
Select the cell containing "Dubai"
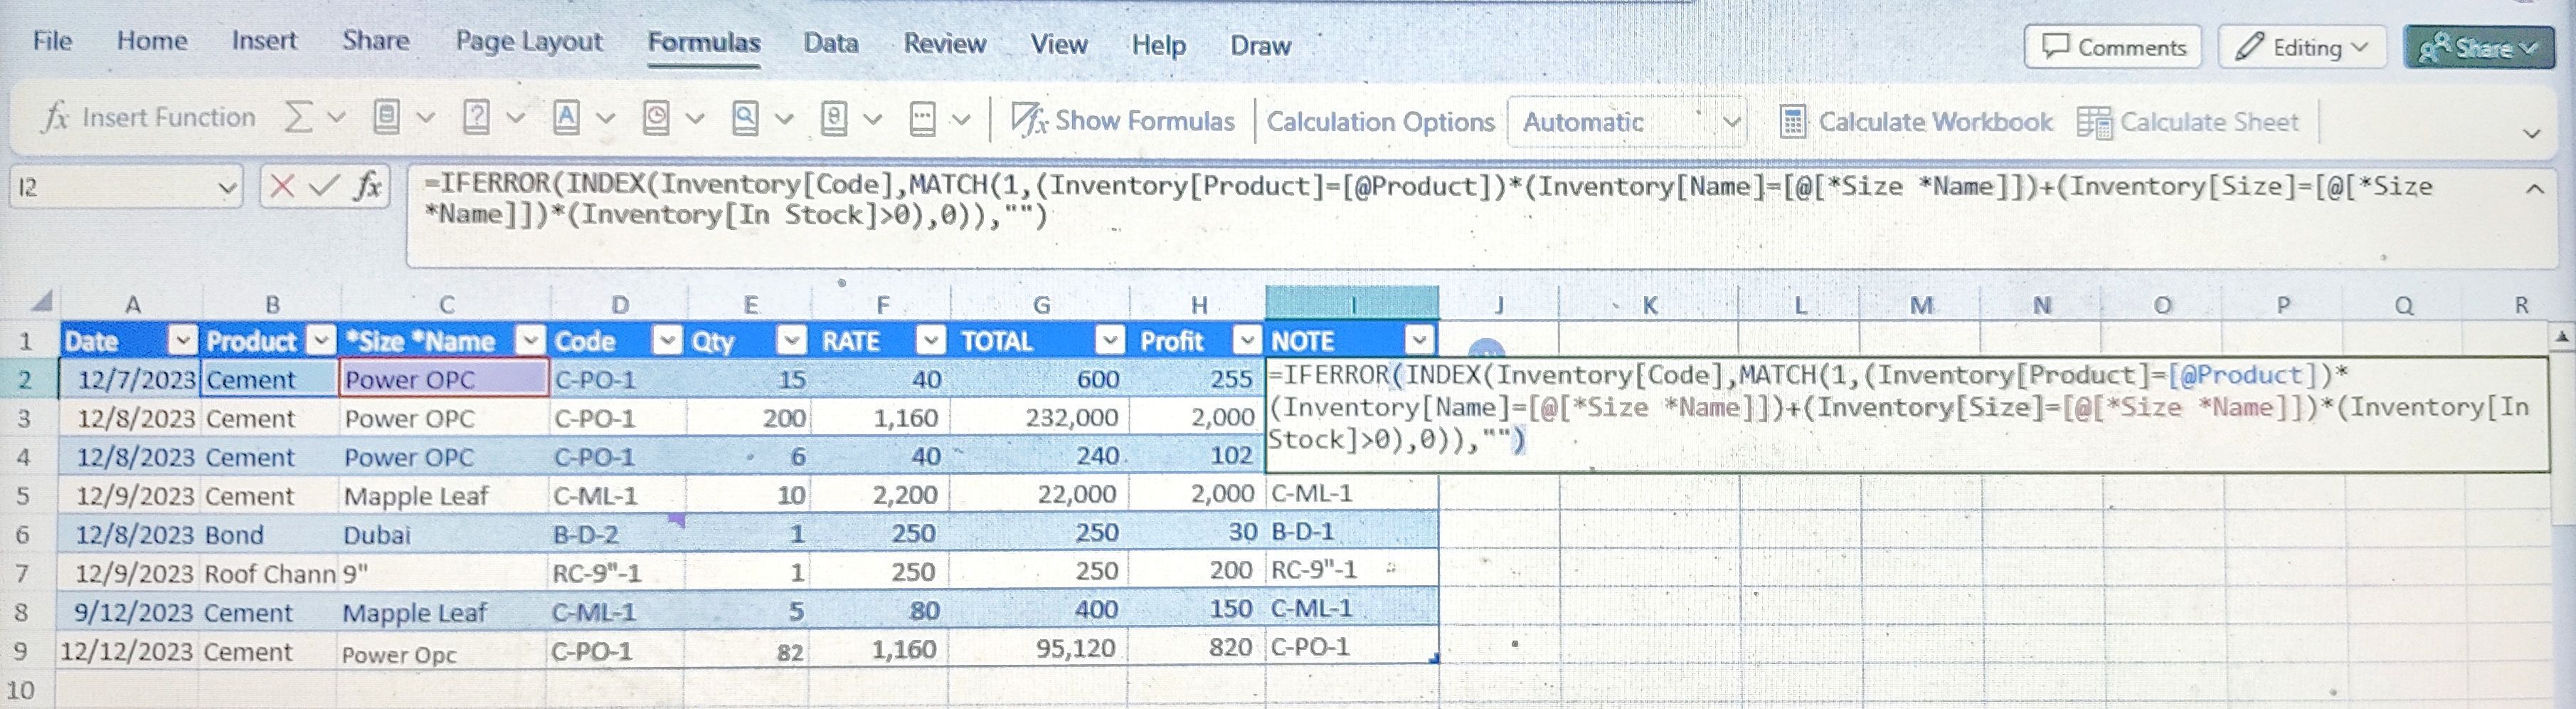443,535
